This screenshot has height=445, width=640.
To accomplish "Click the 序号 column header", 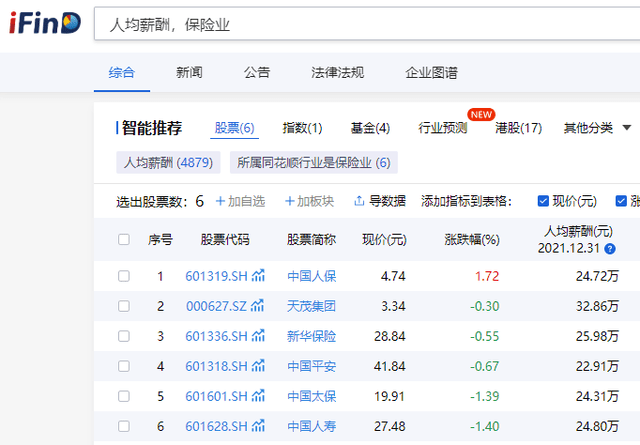I will pyautogui.click(x=160, y=239).
